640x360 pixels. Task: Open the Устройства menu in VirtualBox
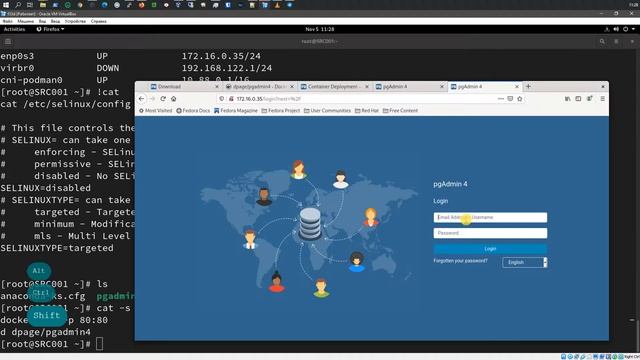pyautogui.click(x=75, y=21)
